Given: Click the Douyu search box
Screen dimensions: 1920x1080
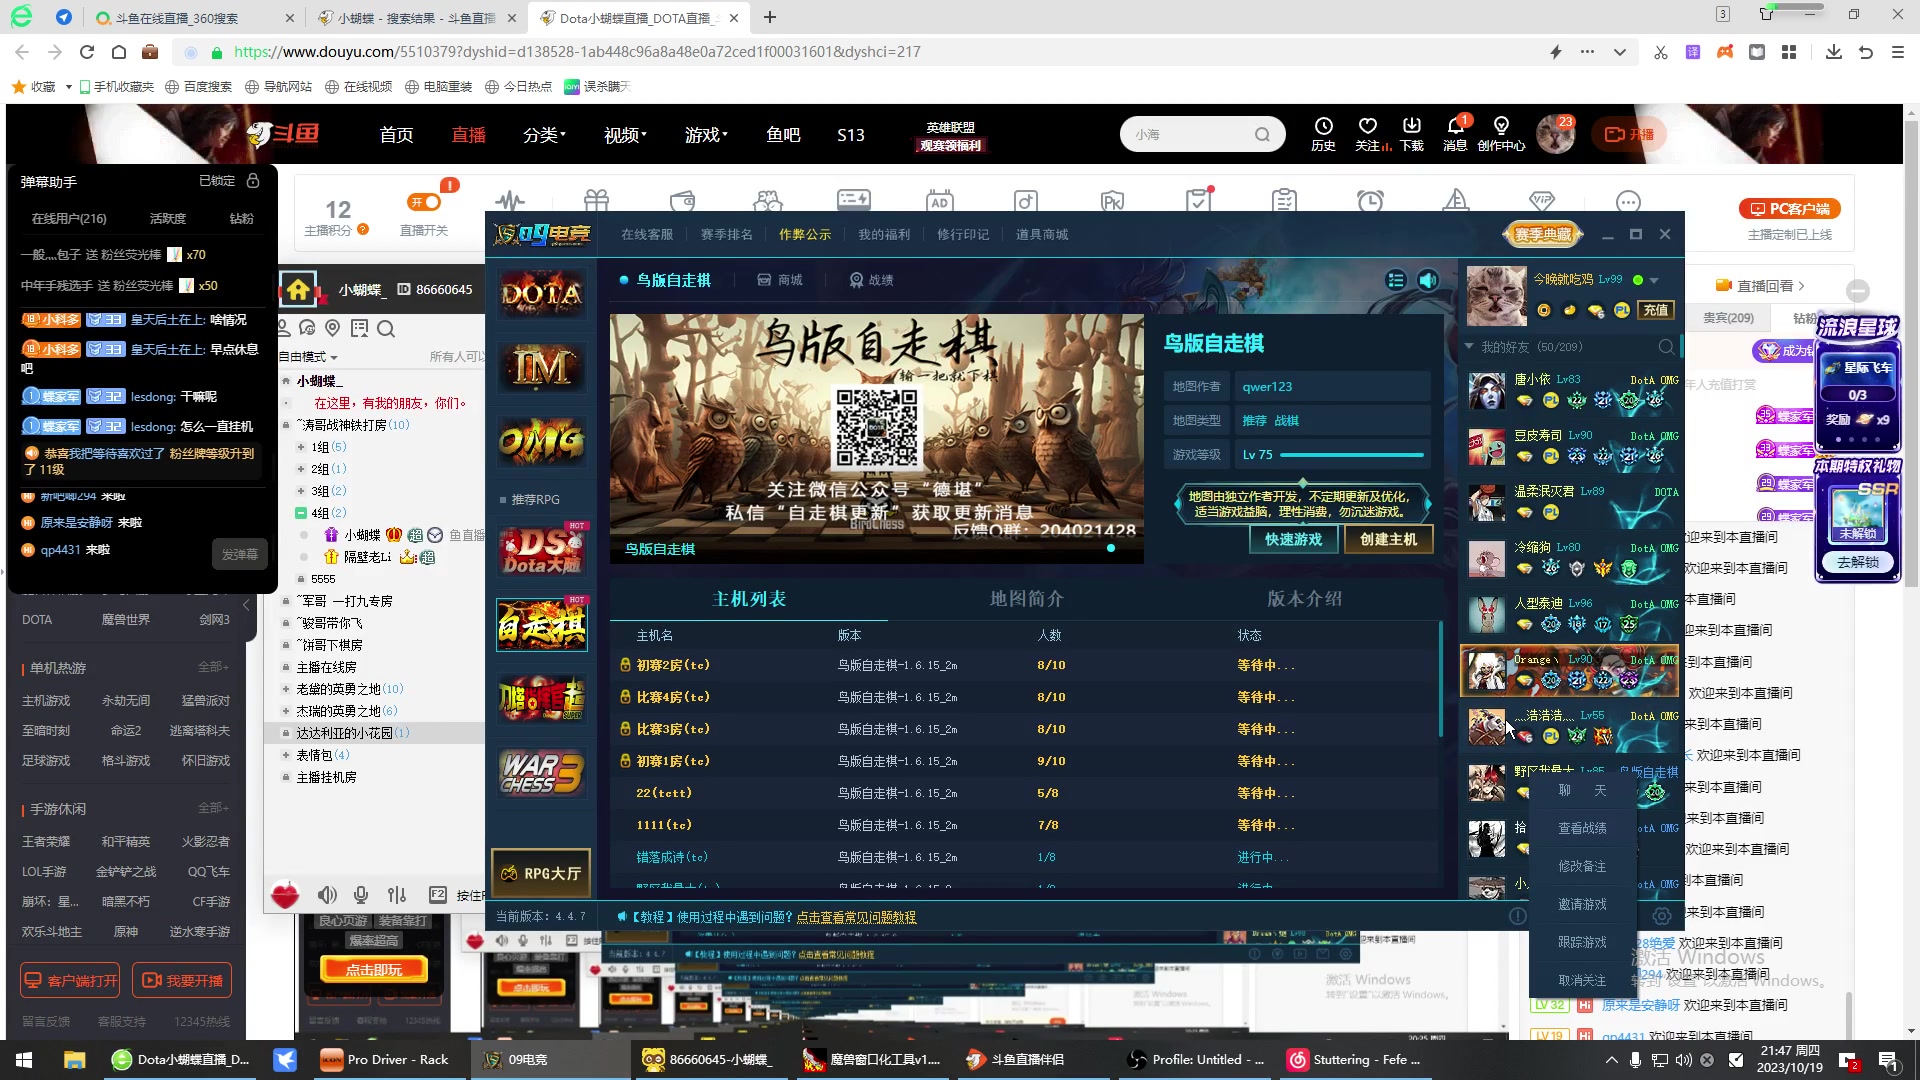Looking at the screenshot, I should point(1201,134).
